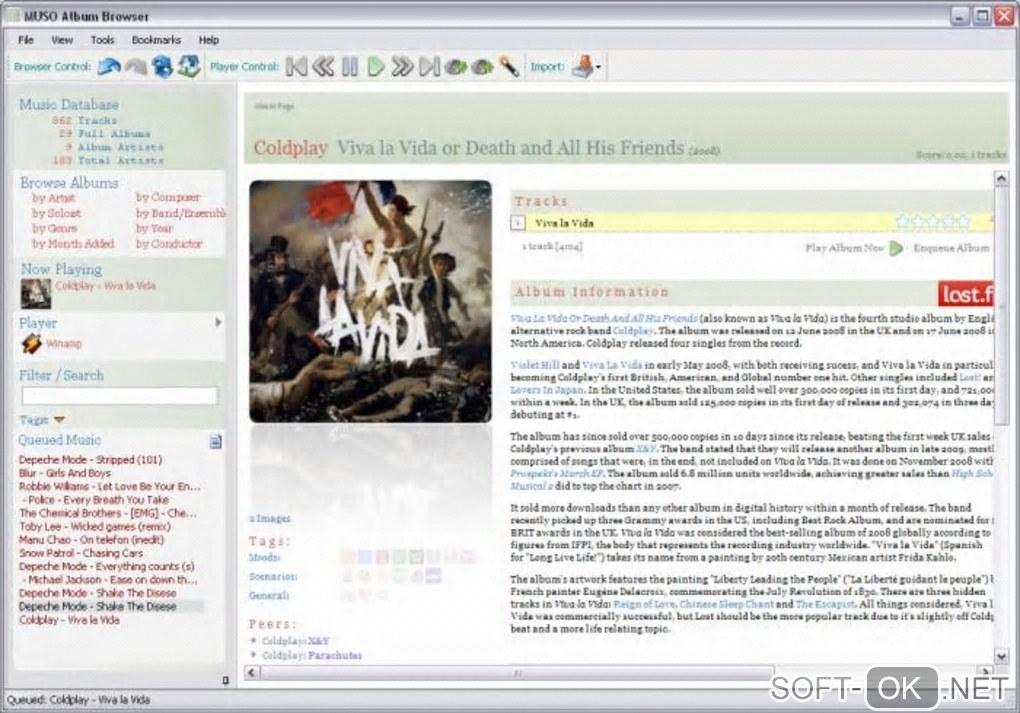This screenshot has width=1020, height=713.
Task: Browse albums by Soloist
Action: (x=57, y=213)
